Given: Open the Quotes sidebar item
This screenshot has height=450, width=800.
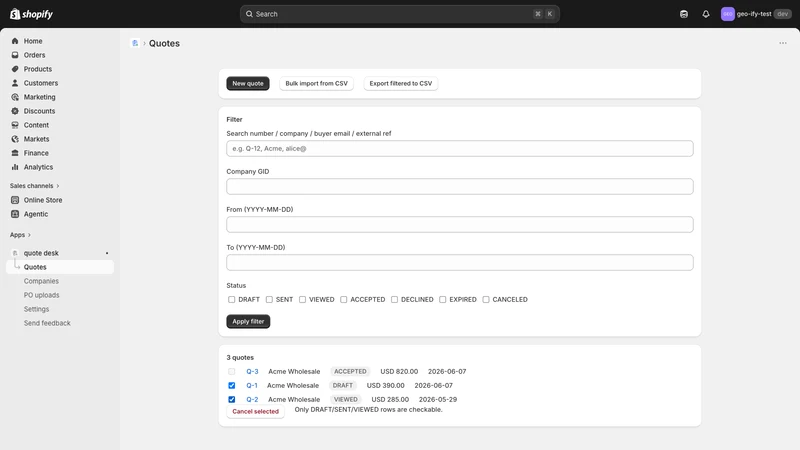Looking at the screenshot, I should point(60,267).
